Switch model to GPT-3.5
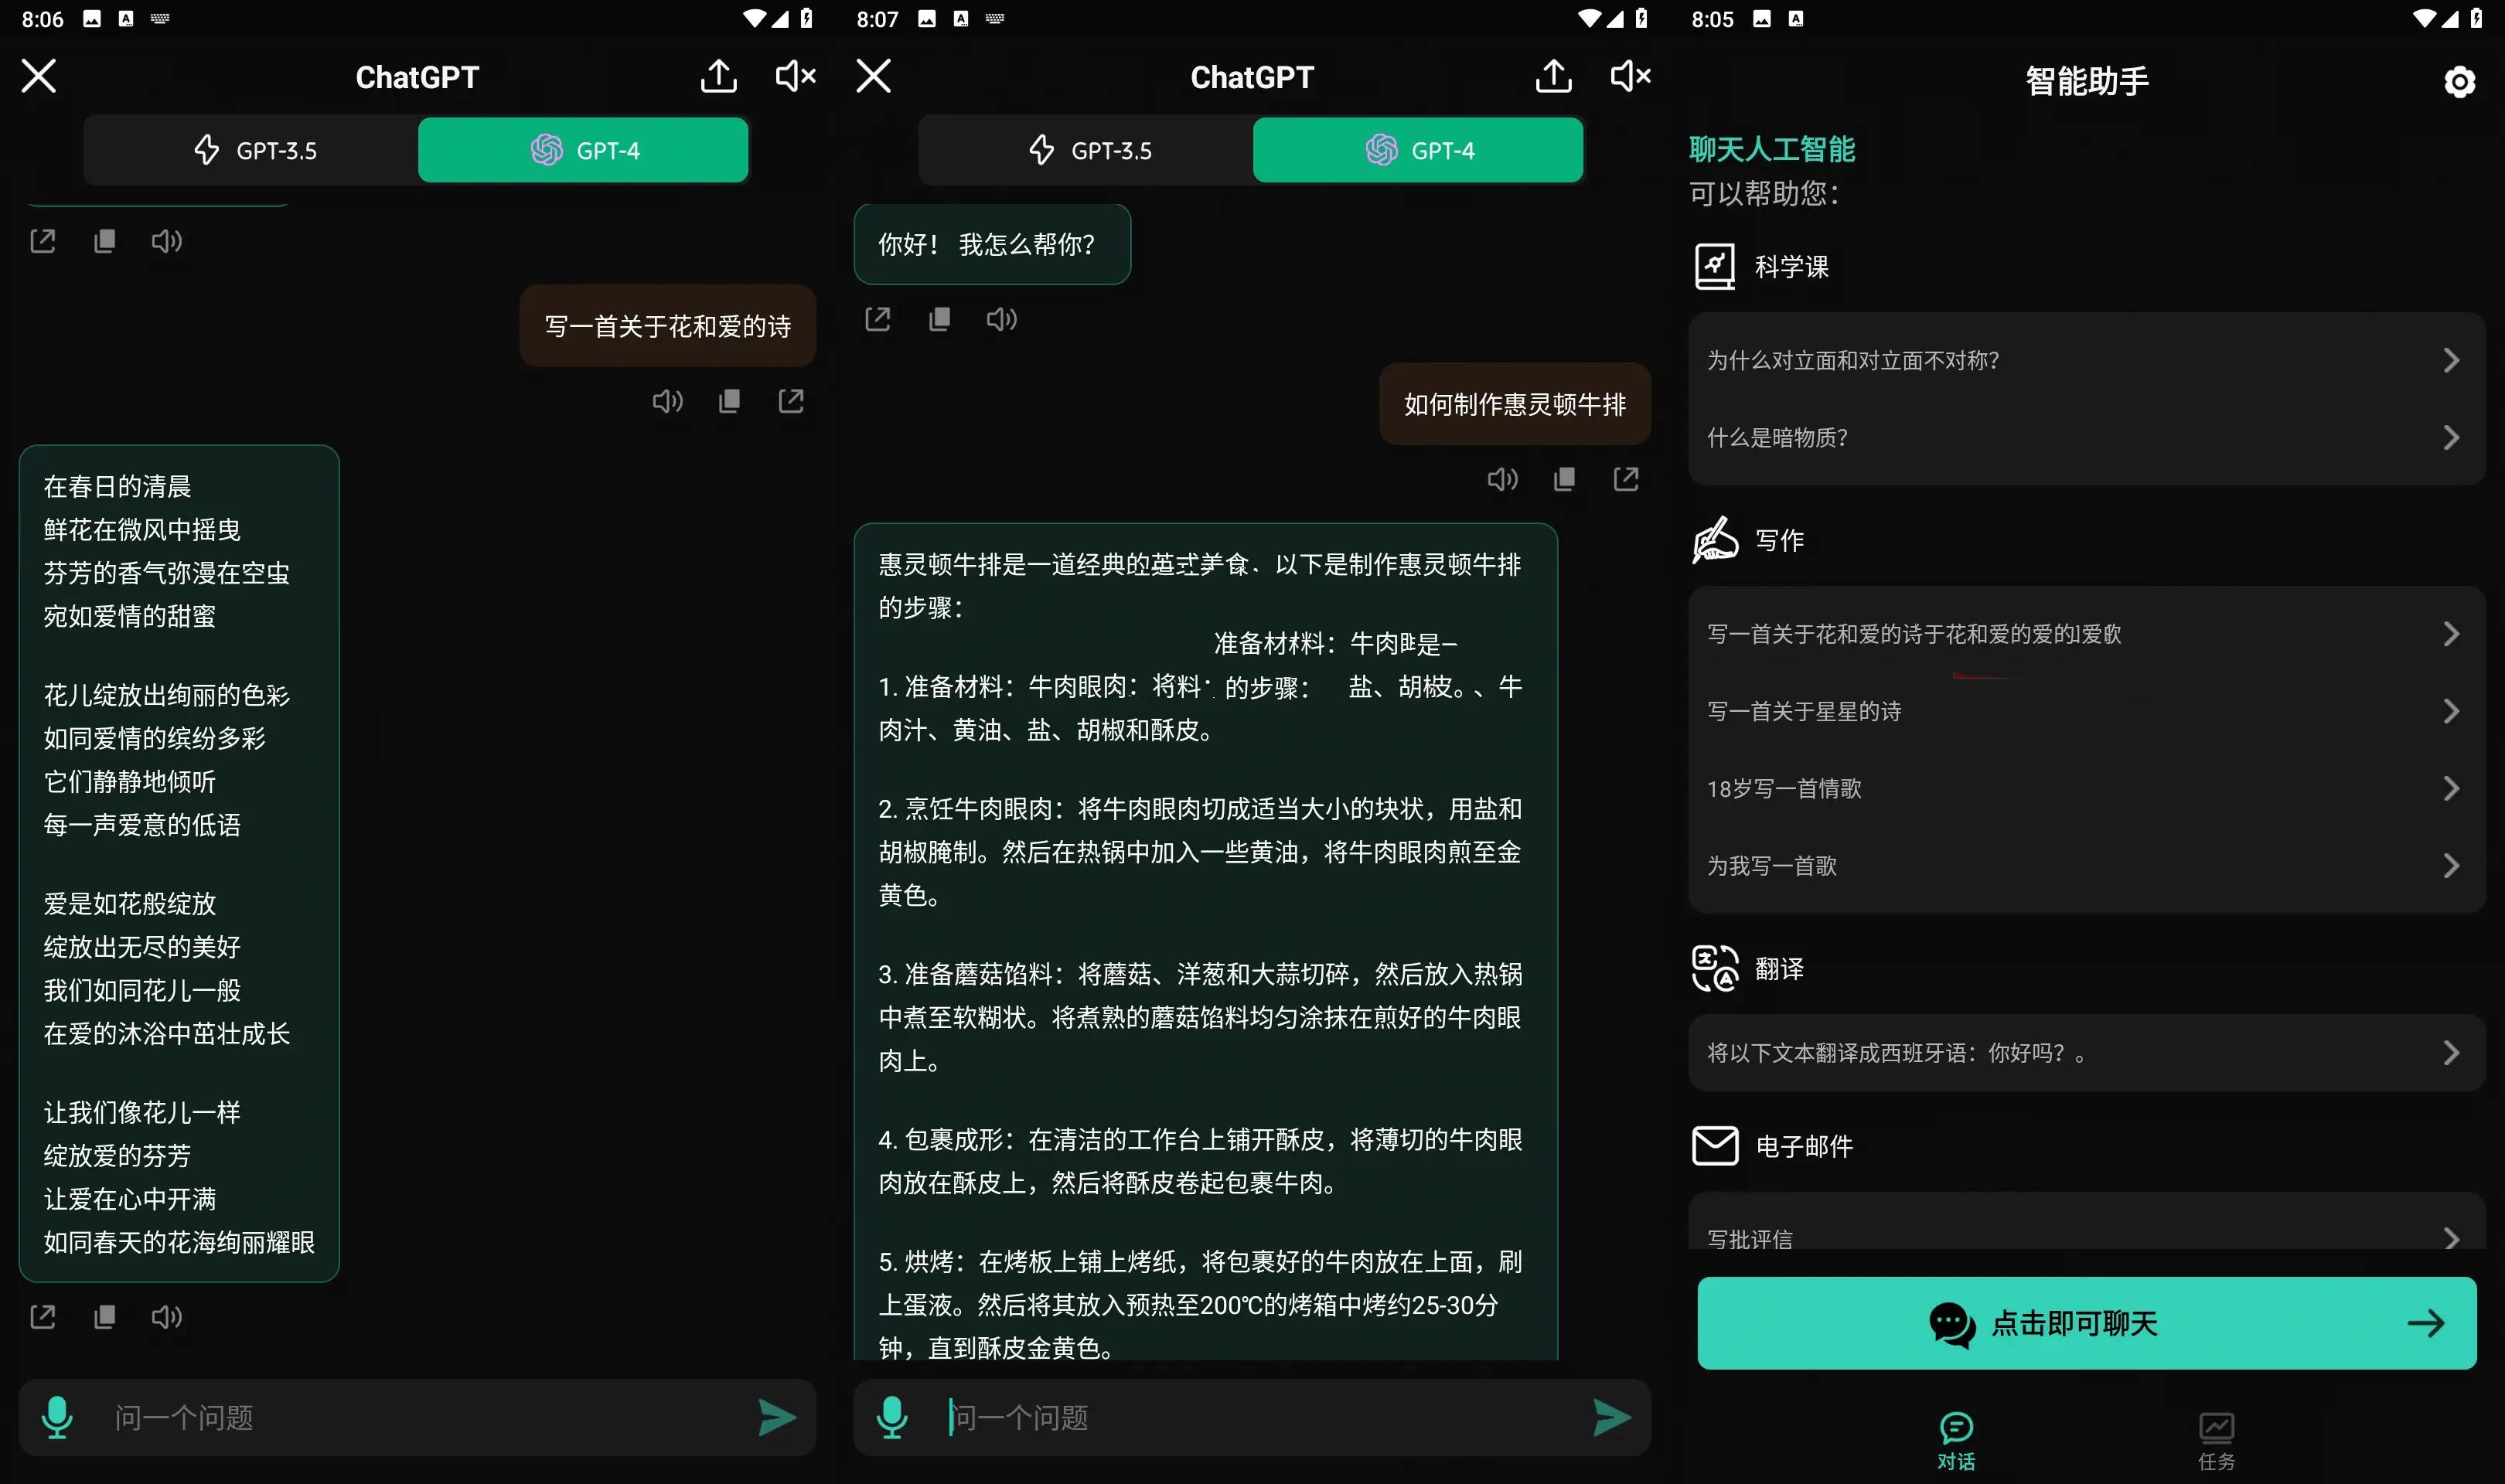The image size is (2505, 1484). tap(257, 149)
